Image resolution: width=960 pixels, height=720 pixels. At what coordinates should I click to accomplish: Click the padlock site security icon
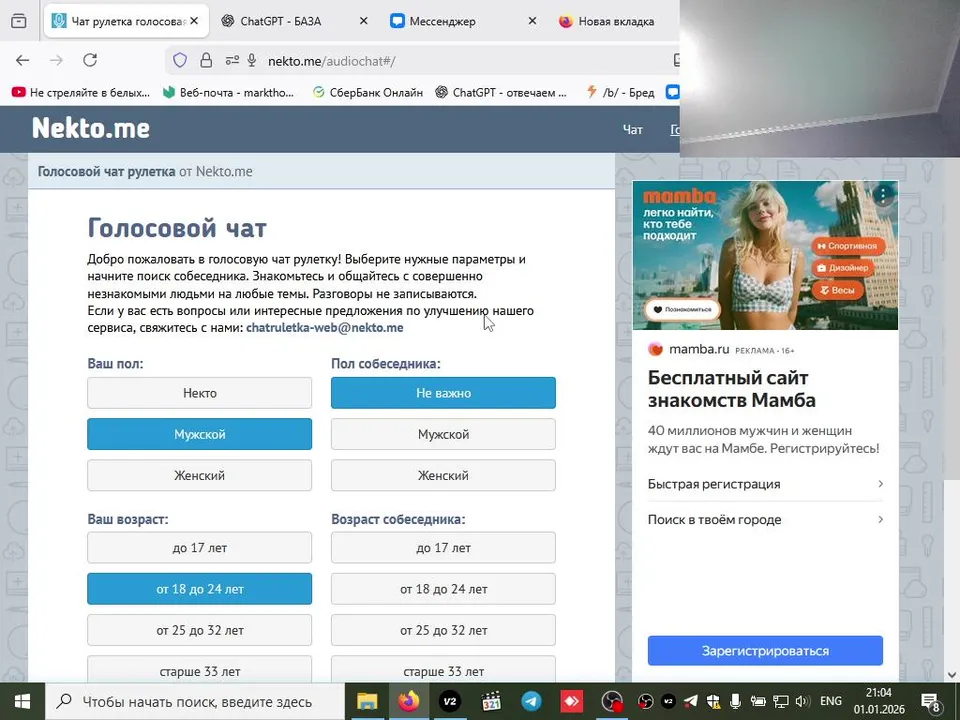coord(206,60)
